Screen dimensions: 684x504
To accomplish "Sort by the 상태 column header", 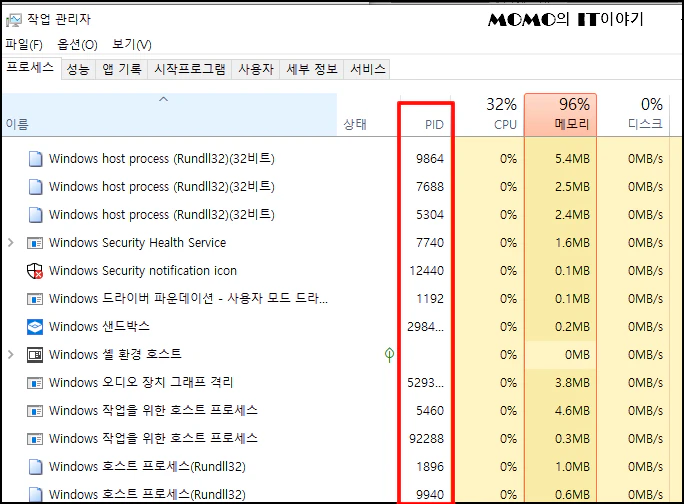I will (369, 115).
